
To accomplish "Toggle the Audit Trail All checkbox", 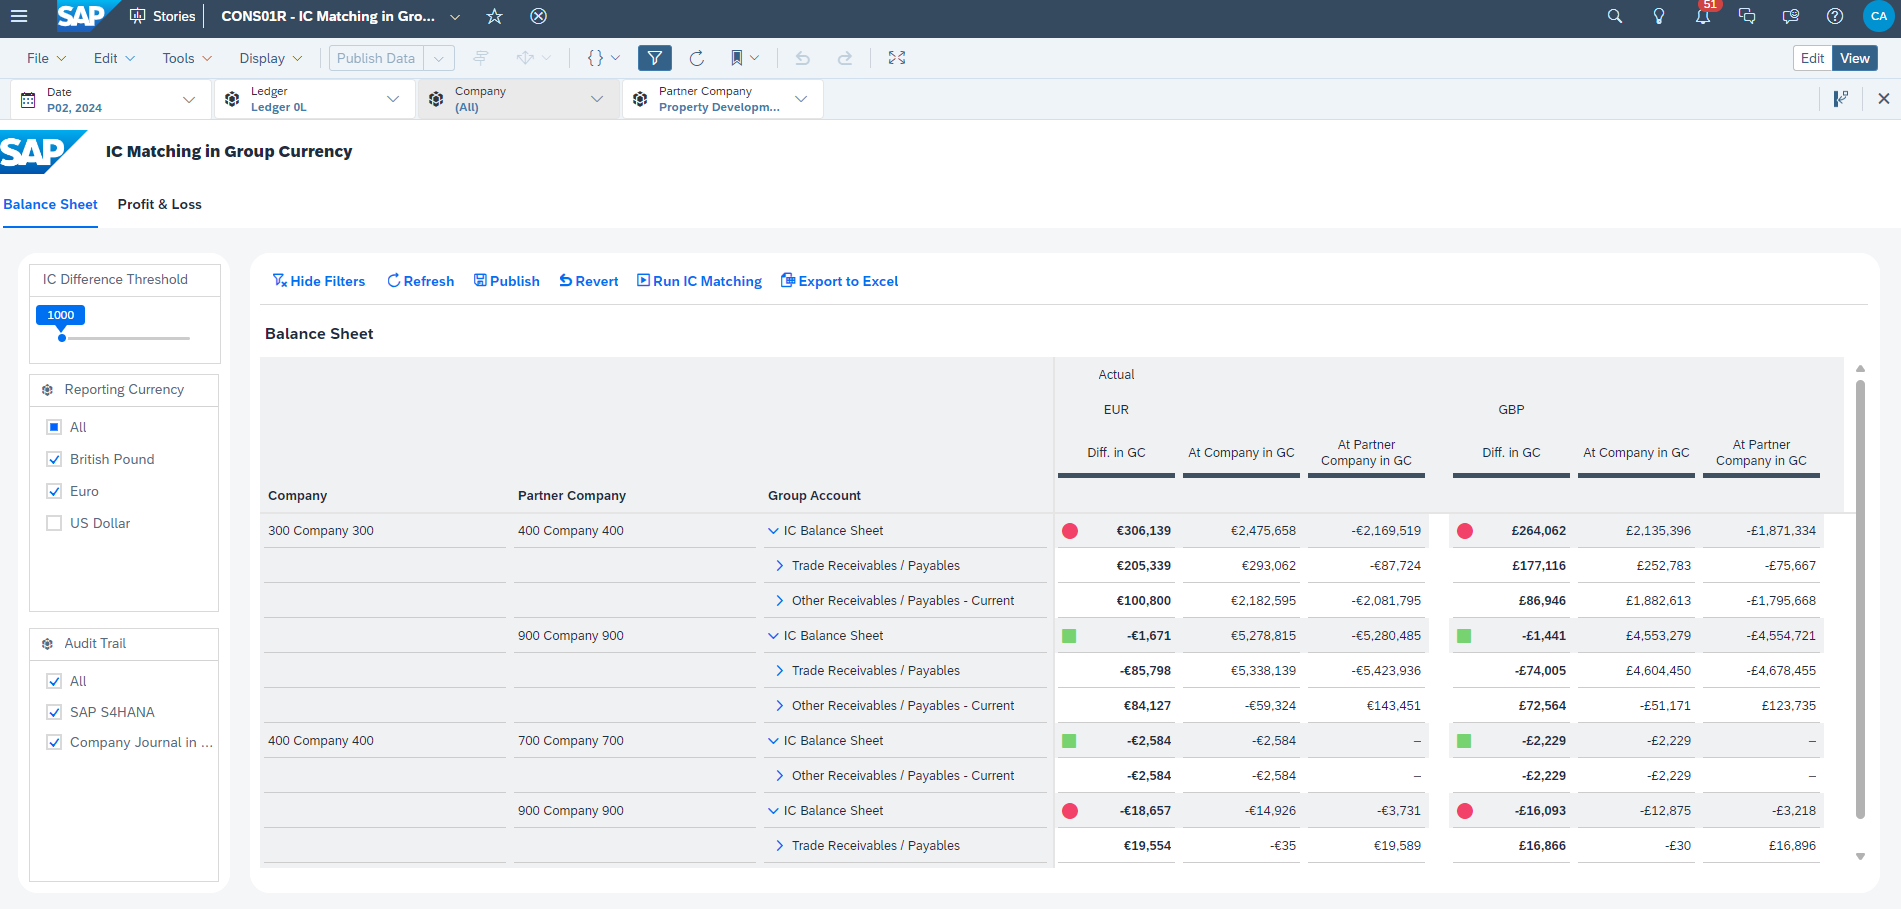I will (x=54, y=681).
